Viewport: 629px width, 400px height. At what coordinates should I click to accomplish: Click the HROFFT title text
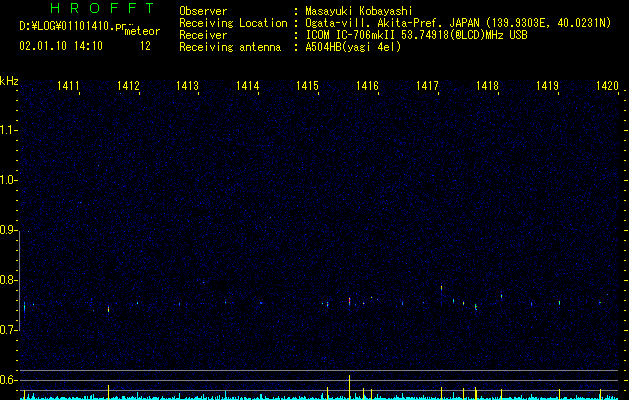tap(102, 8)
